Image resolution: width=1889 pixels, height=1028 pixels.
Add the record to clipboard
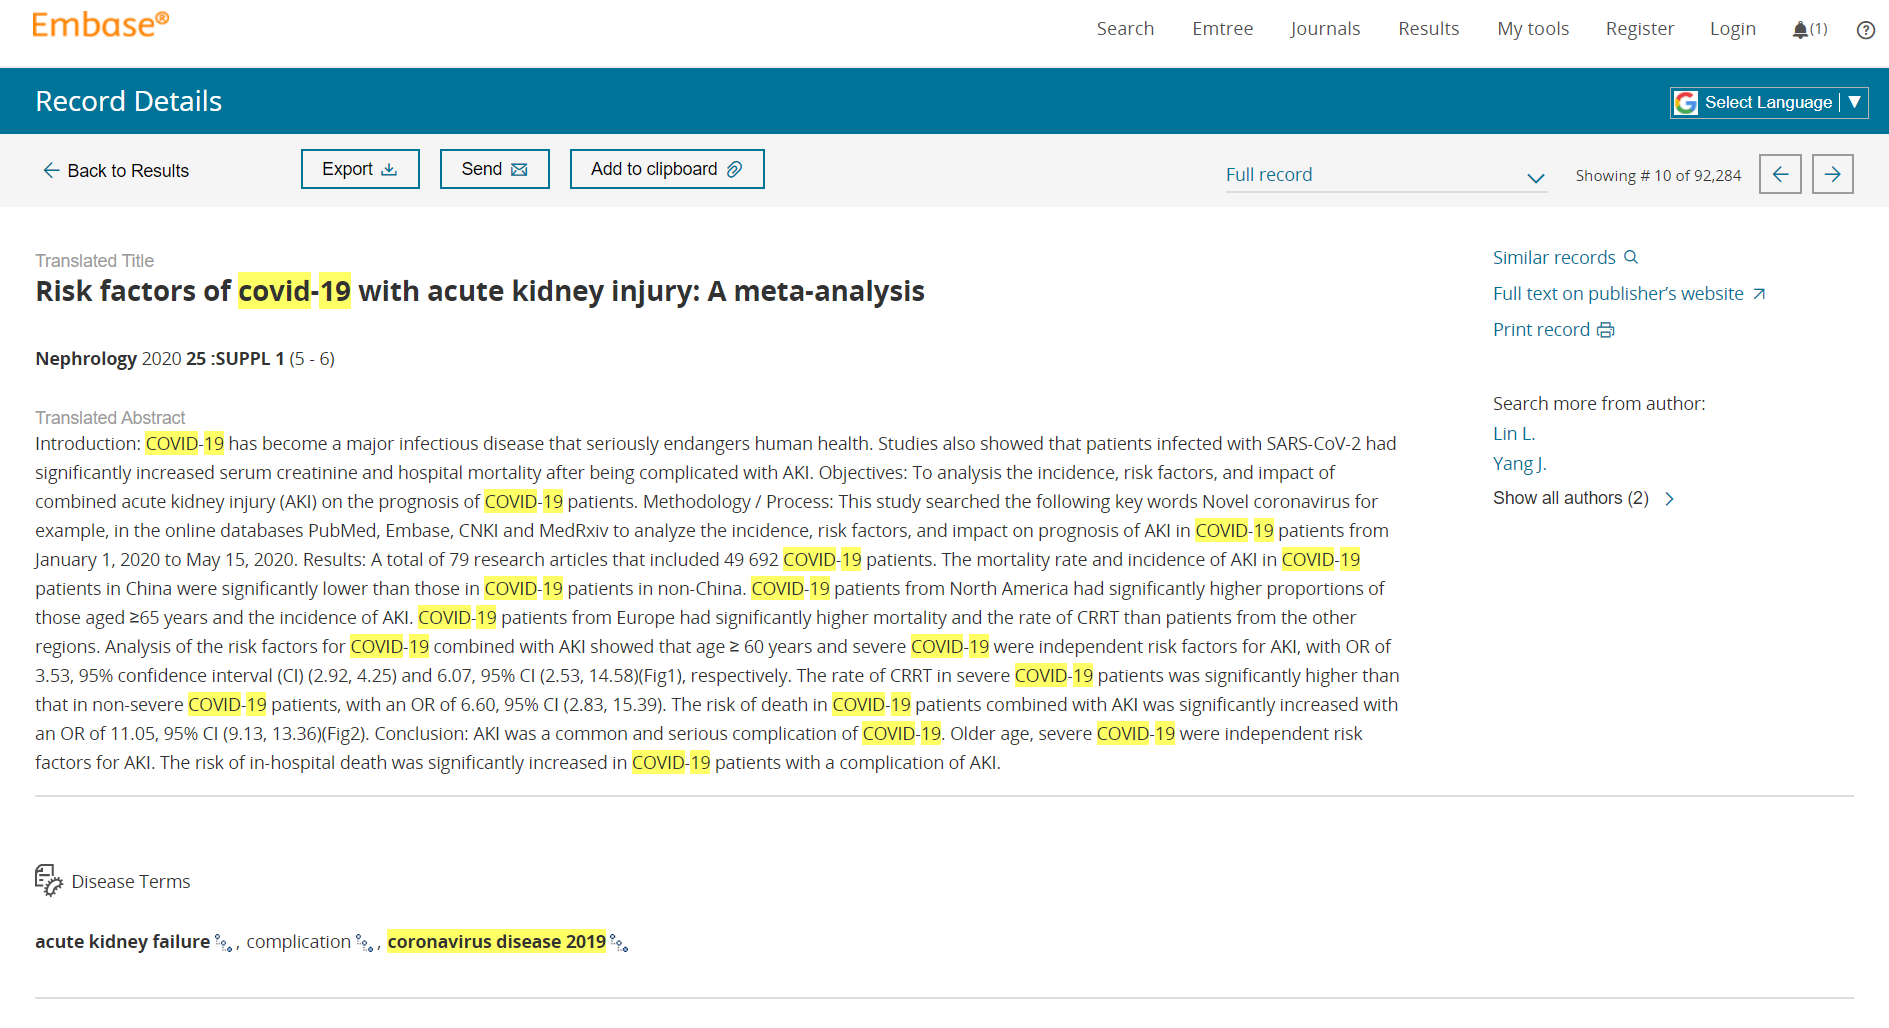click(x=666, y=169)
